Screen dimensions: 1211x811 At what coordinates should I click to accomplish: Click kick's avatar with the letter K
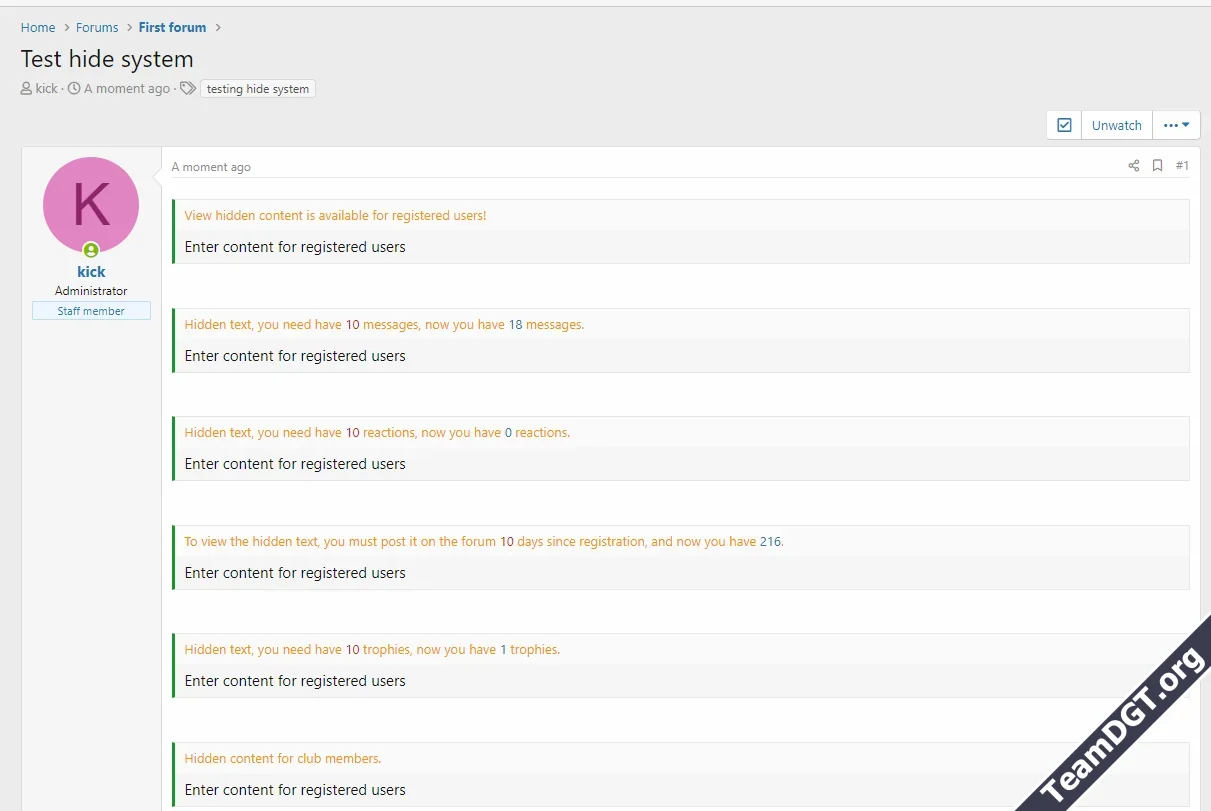coord(90,203)
